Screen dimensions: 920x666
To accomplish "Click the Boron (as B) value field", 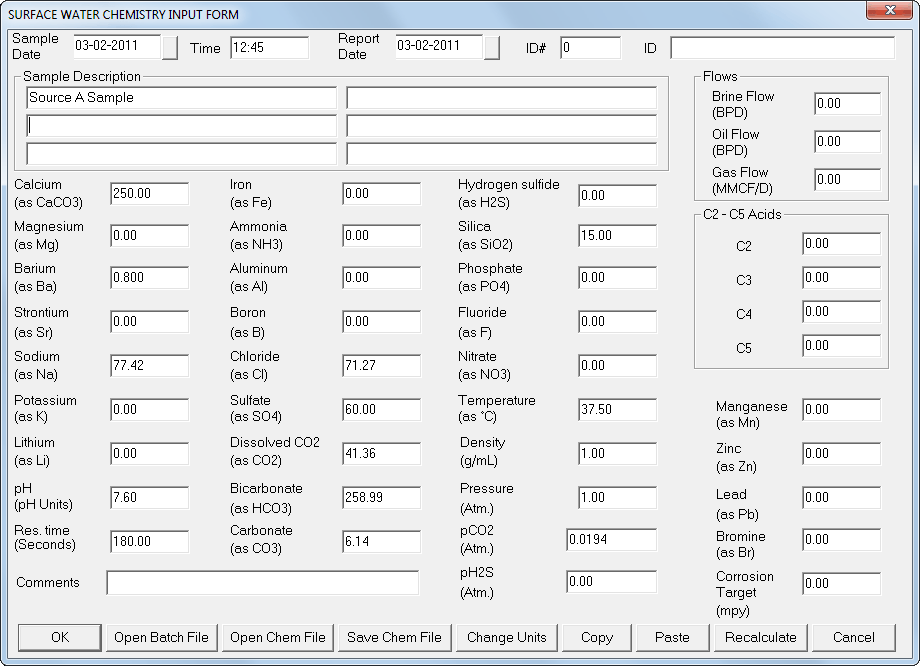I will 381,322.
